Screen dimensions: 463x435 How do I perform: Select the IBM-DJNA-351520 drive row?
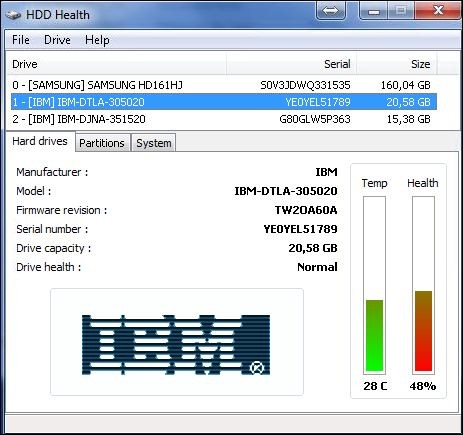point(222,119)
